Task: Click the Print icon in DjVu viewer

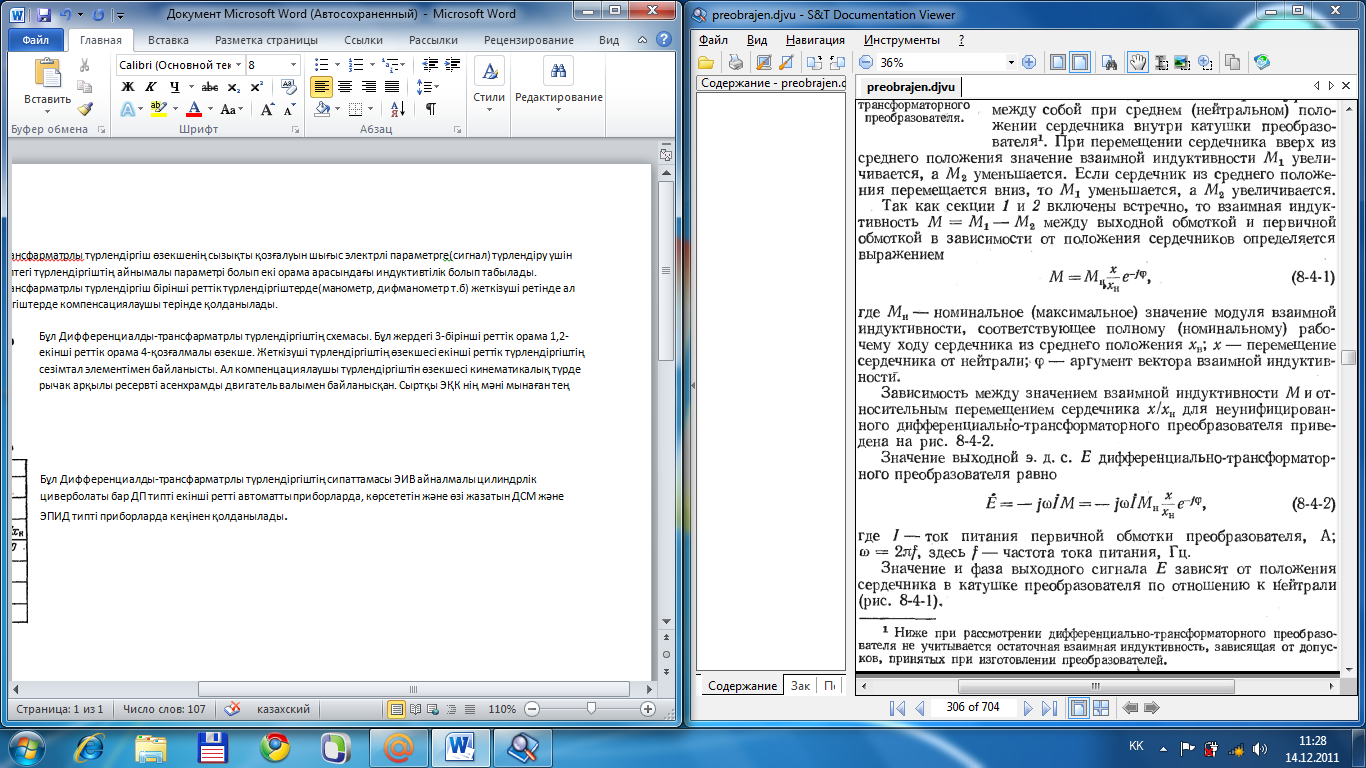Action: click(735, 62)
